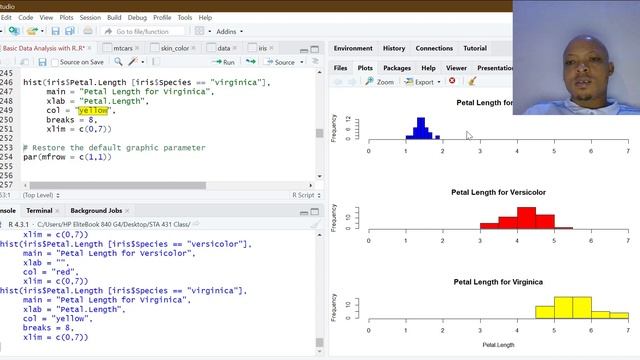Minimize the console pane
Screen dimensions: 640x360
[304, 212]
